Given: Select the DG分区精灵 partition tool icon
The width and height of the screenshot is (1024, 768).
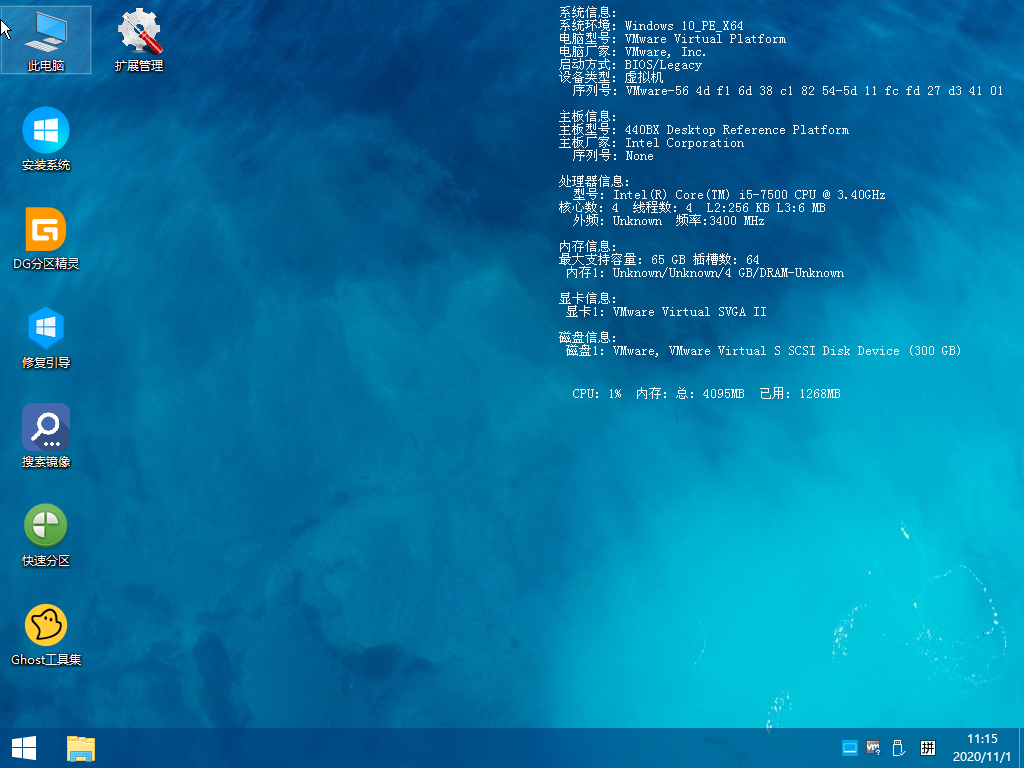Looking at the screenshot, I should (46, 238).
